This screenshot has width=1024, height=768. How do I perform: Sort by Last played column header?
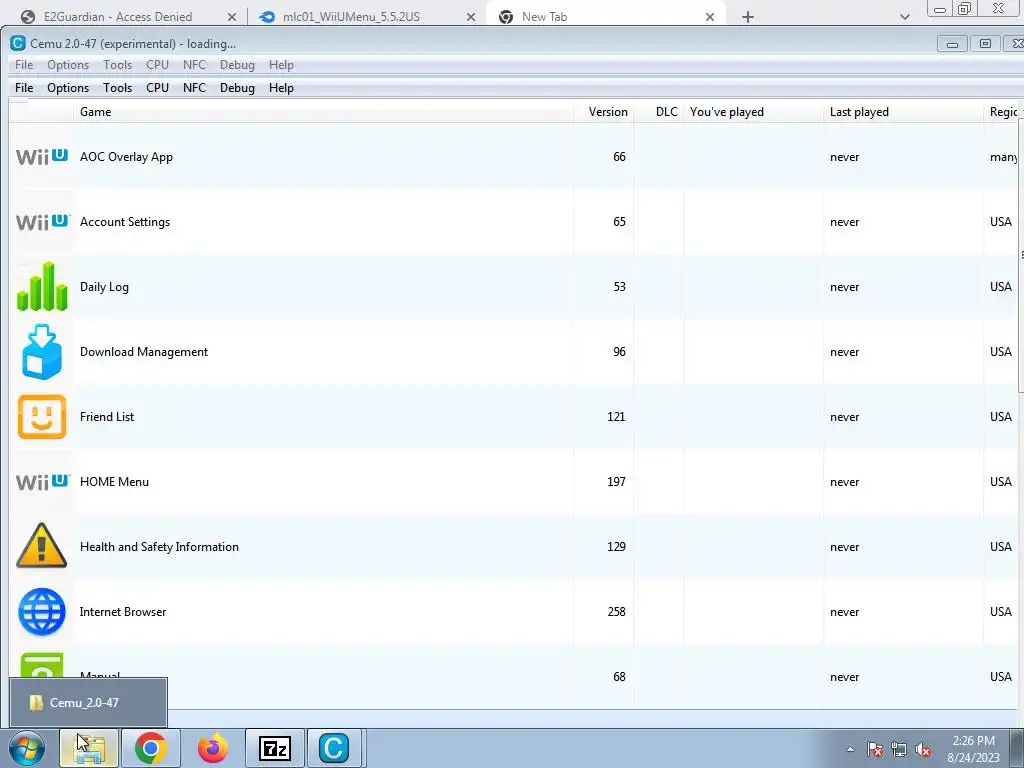click(903, 112)
